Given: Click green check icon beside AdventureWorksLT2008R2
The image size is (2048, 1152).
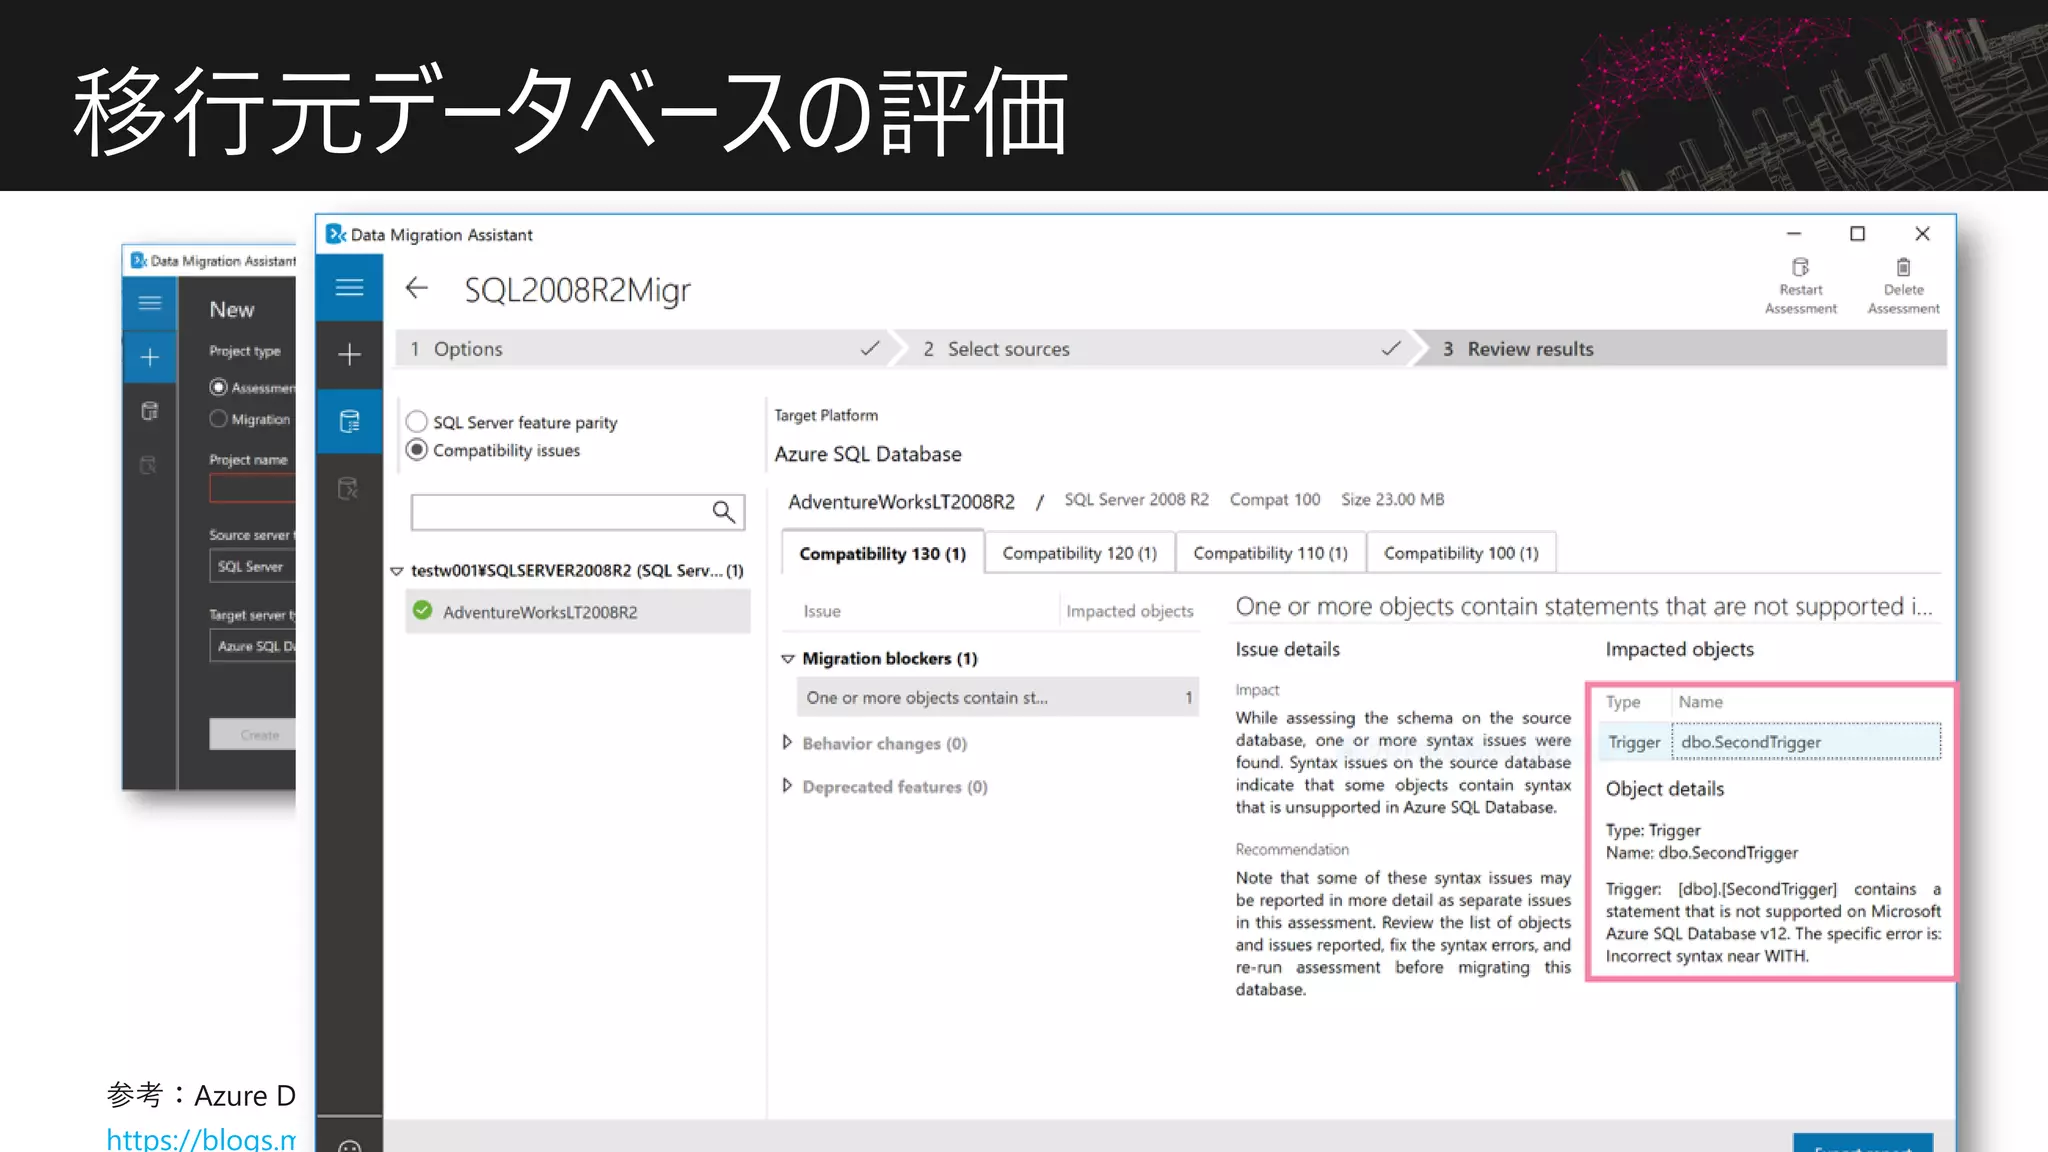Looking at the screenshot, I should coord(422,610).
